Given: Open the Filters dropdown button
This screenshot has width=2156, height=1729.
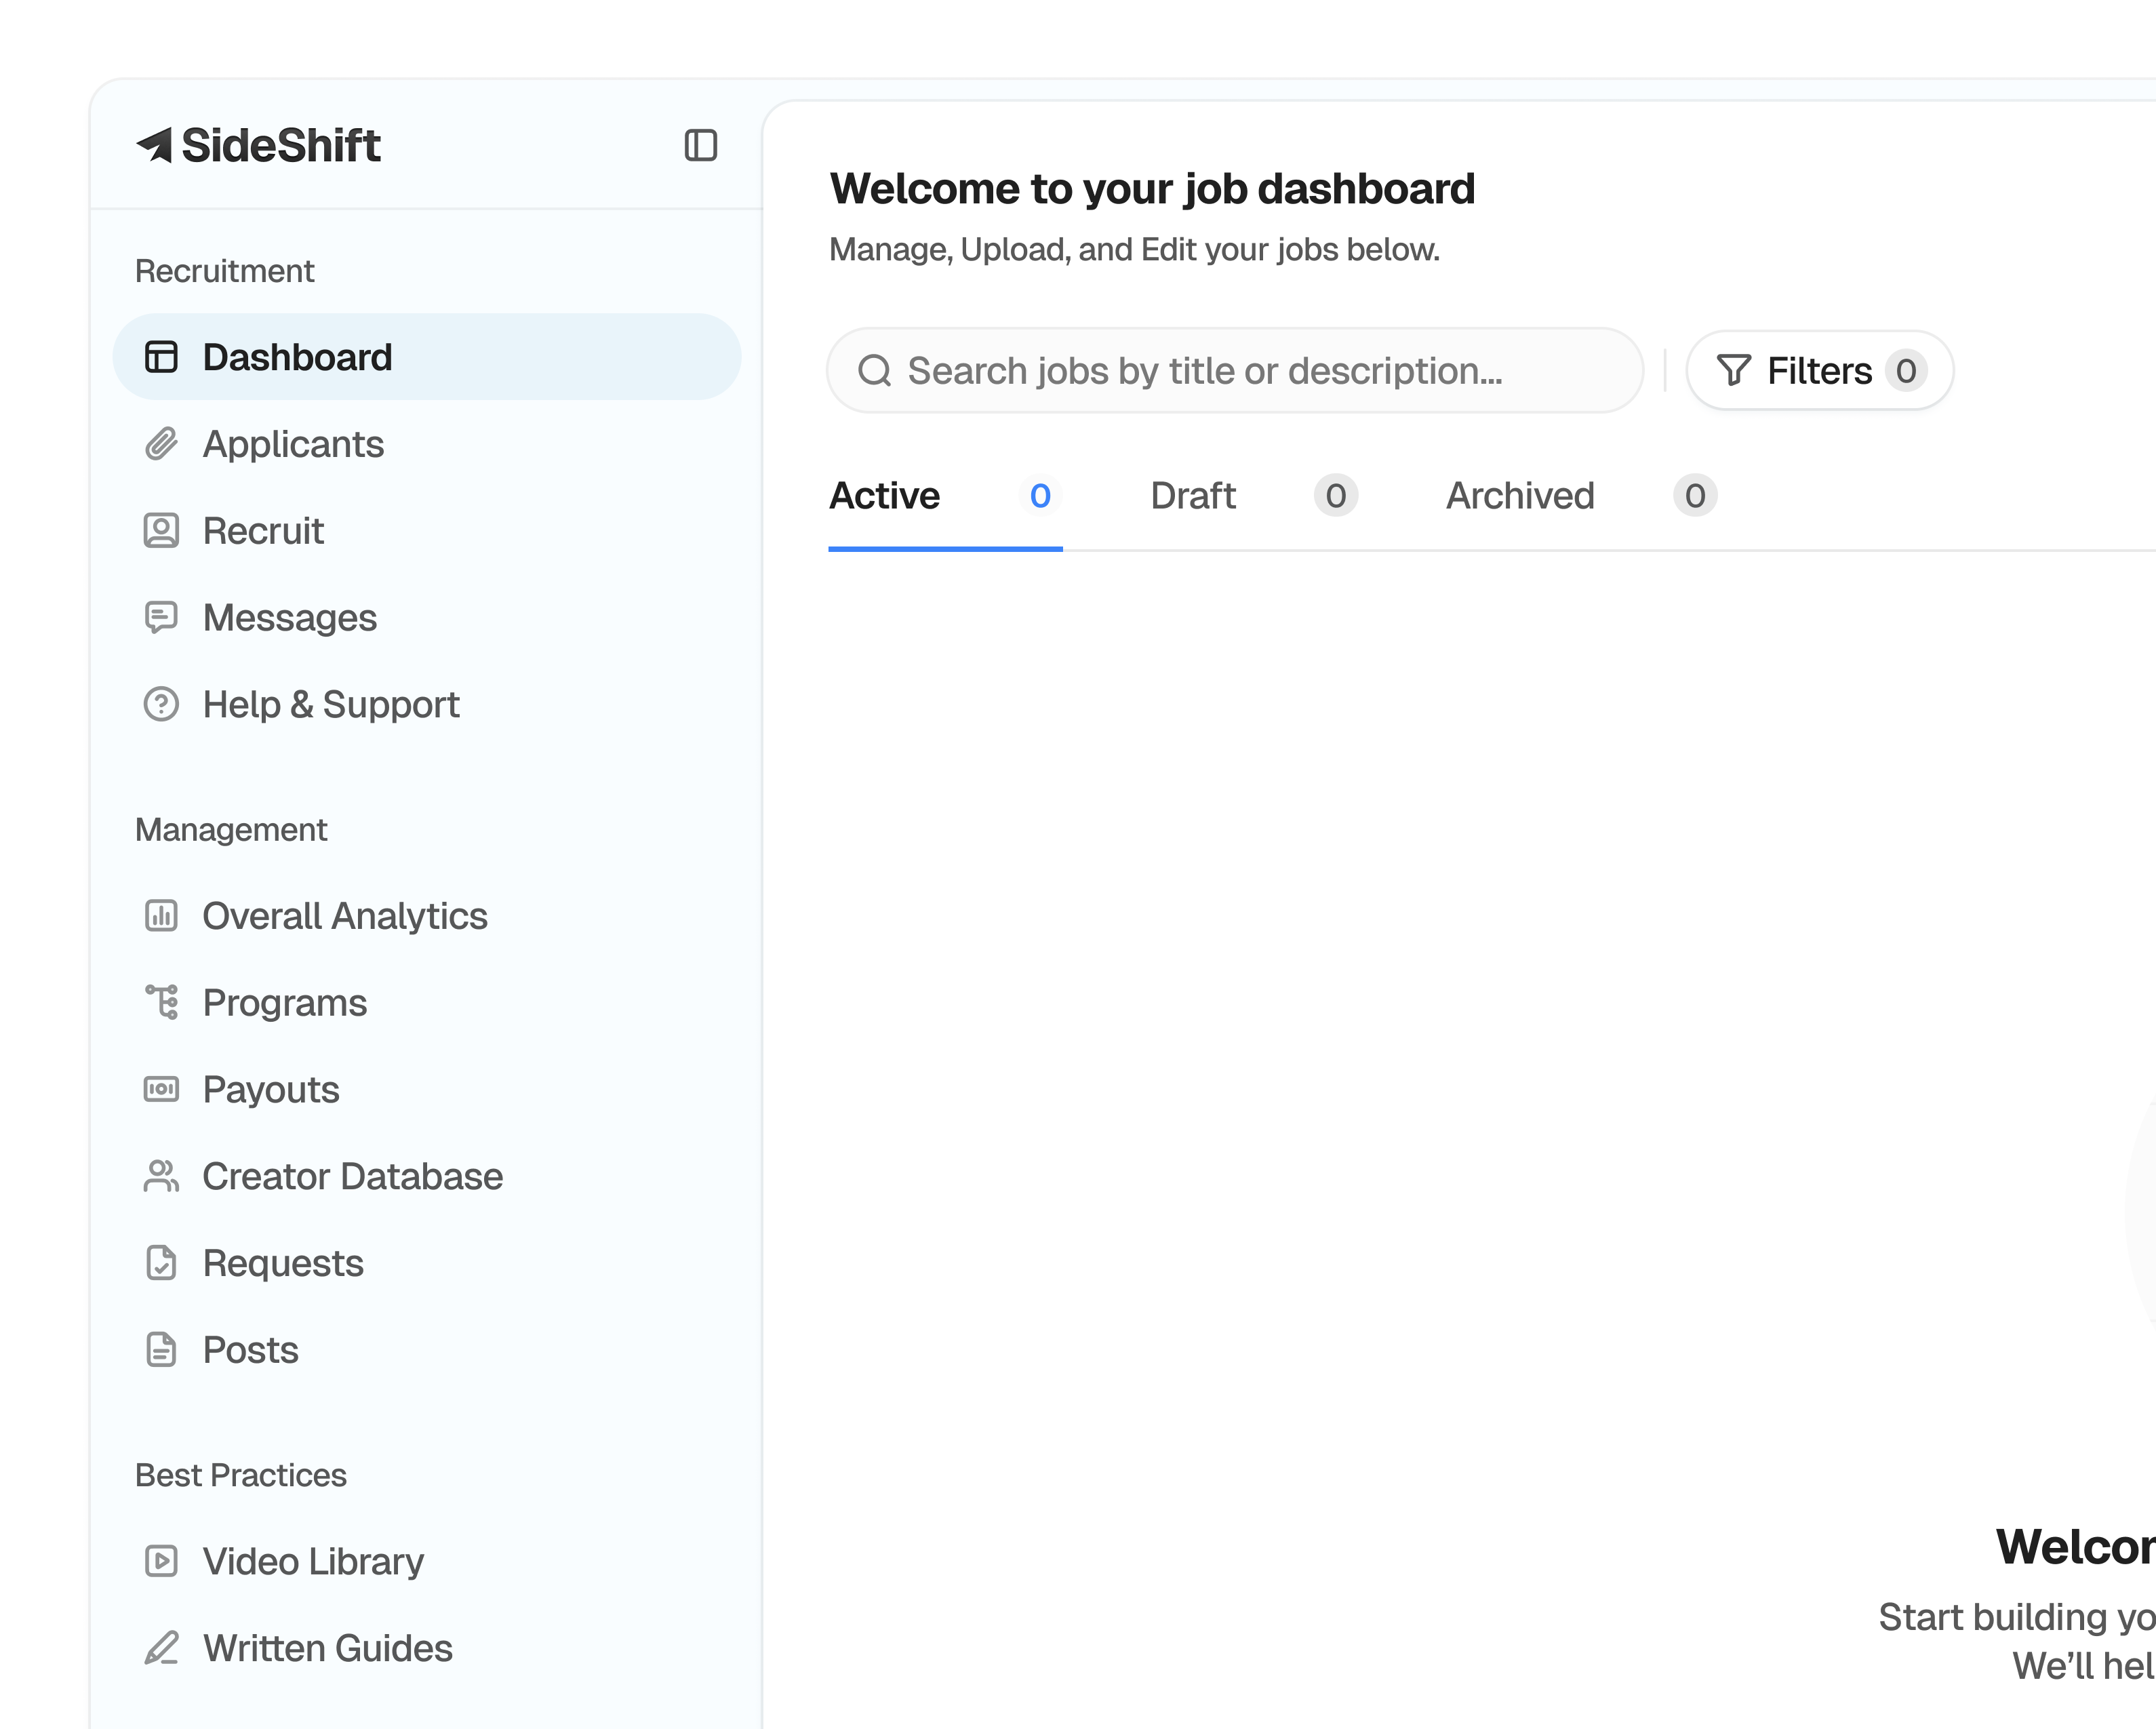Looking at the screenshot, I should coord(1819,371).
